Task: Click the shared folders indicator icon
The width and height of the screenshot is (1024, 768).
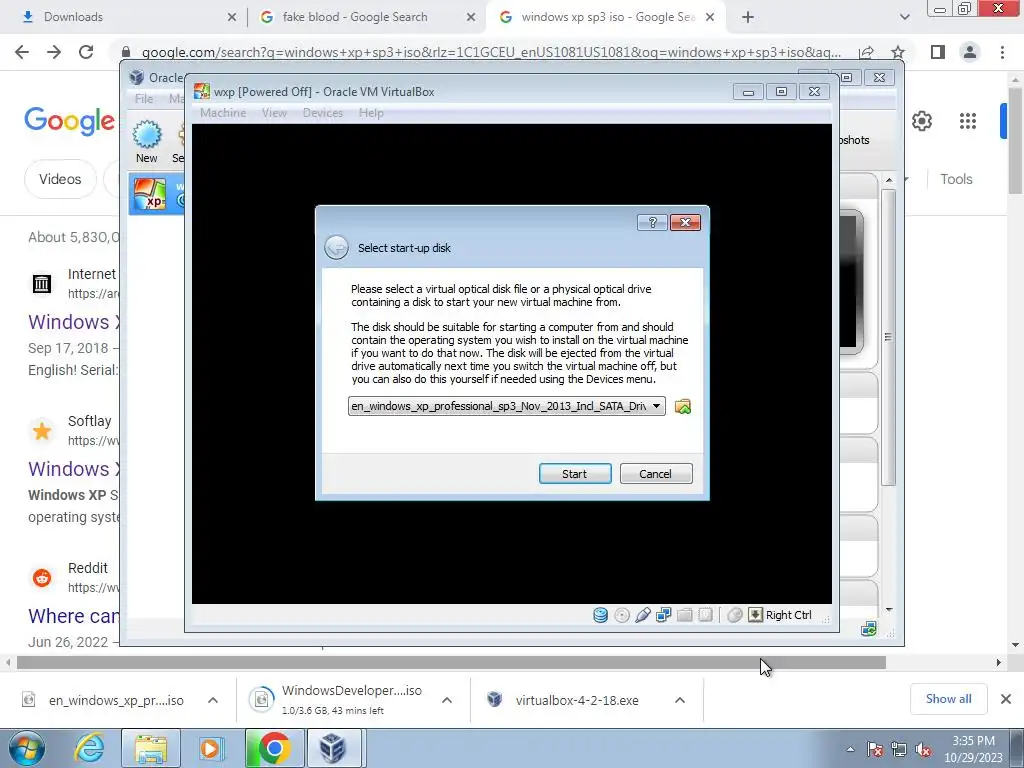Action: pyautogui.click(x=684, y=615)
